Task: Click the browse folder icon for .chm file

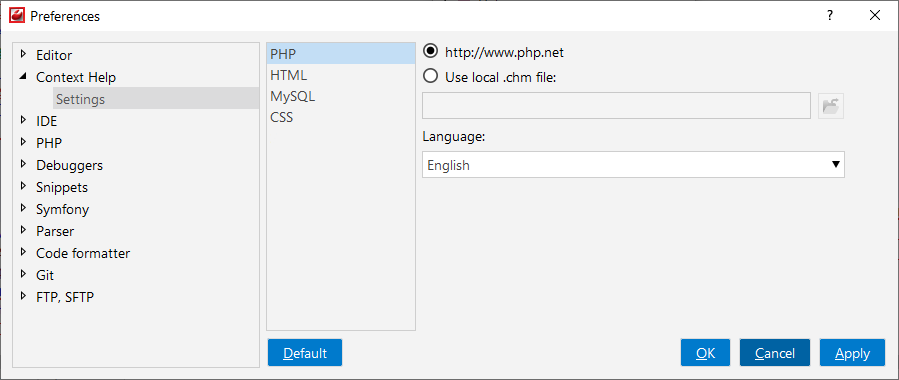Action: (x=831, y=106)
